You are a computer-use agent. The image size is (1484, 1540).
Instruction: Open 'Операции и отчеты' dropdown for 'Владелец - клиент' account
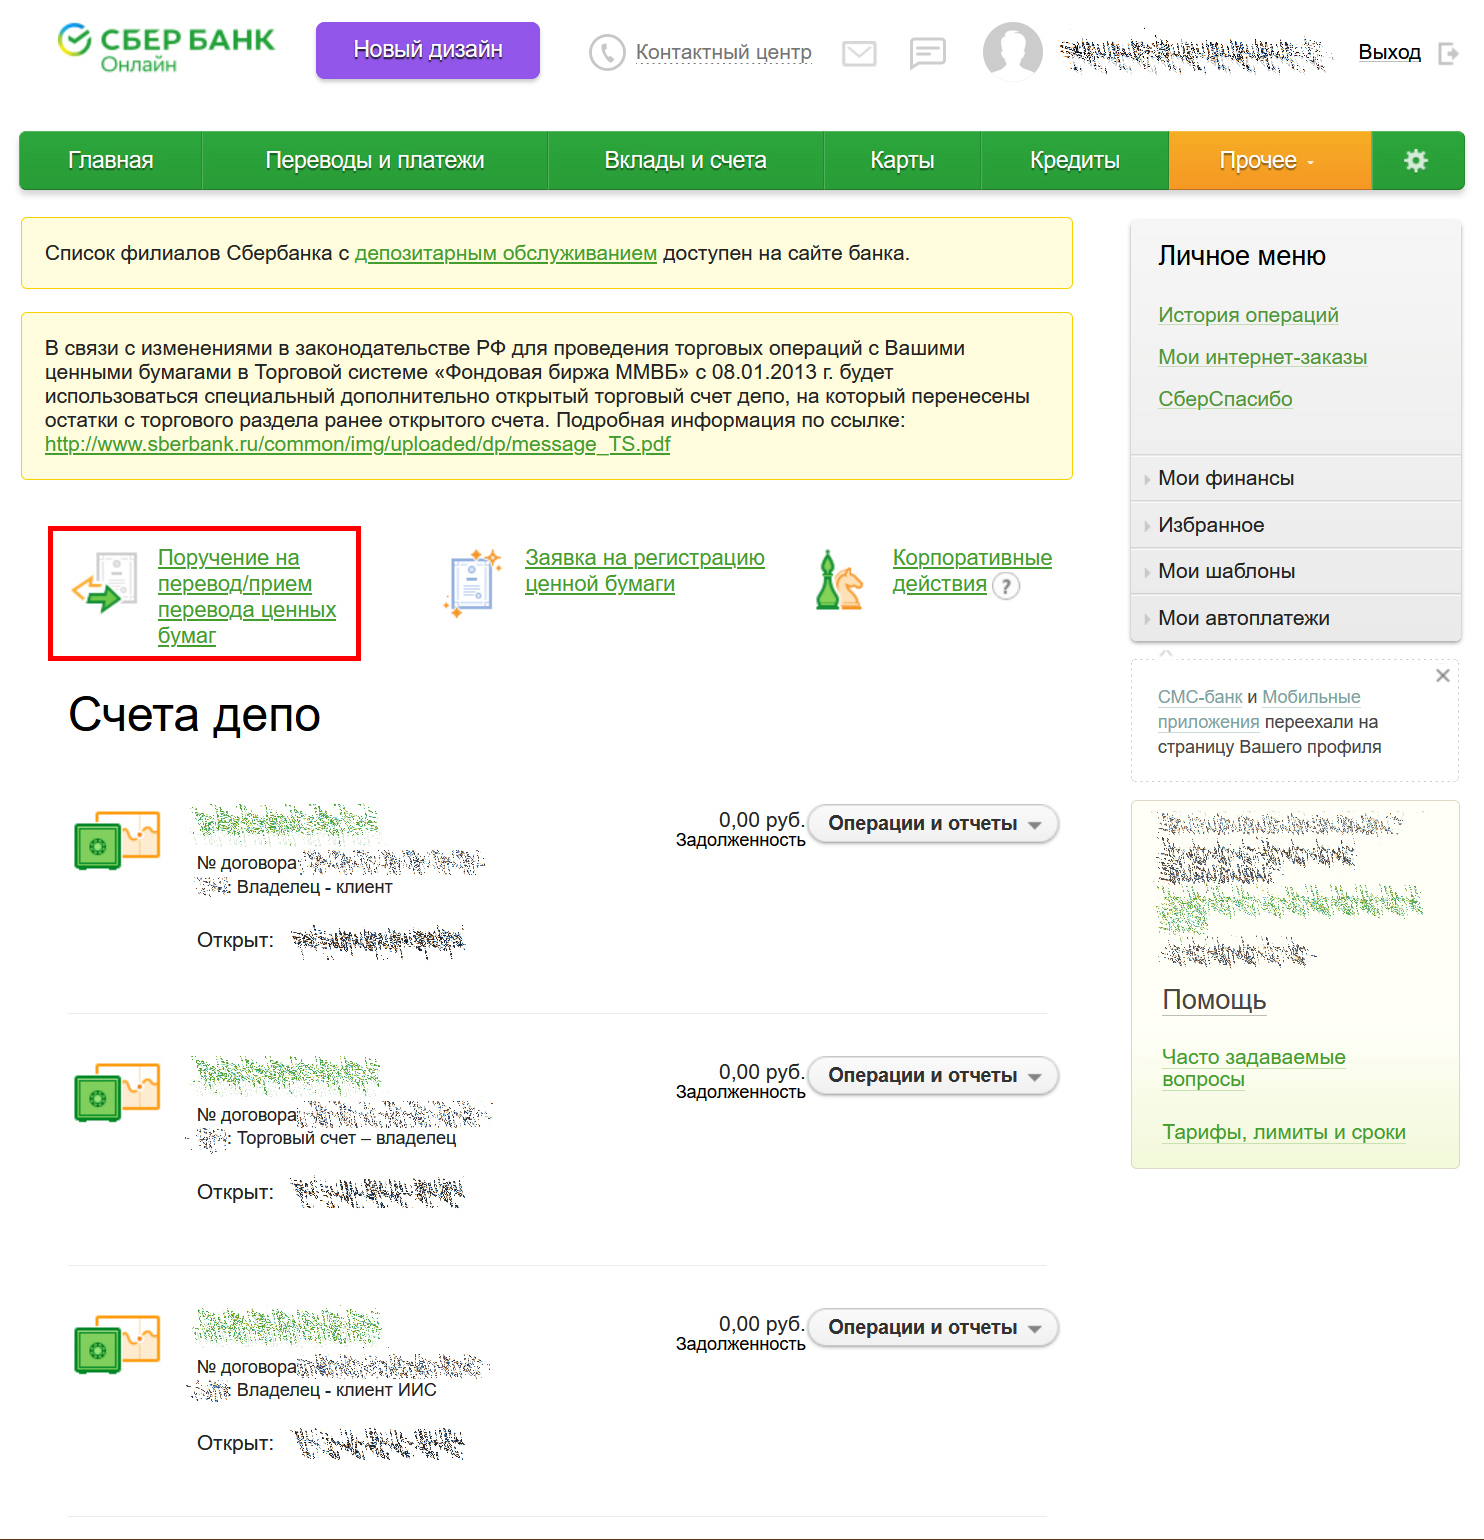coord(933,824)
